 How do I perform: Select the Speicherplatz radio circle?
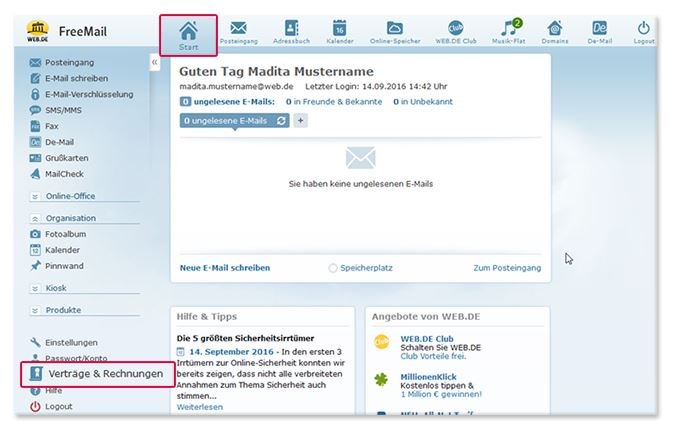click(333, 268)
